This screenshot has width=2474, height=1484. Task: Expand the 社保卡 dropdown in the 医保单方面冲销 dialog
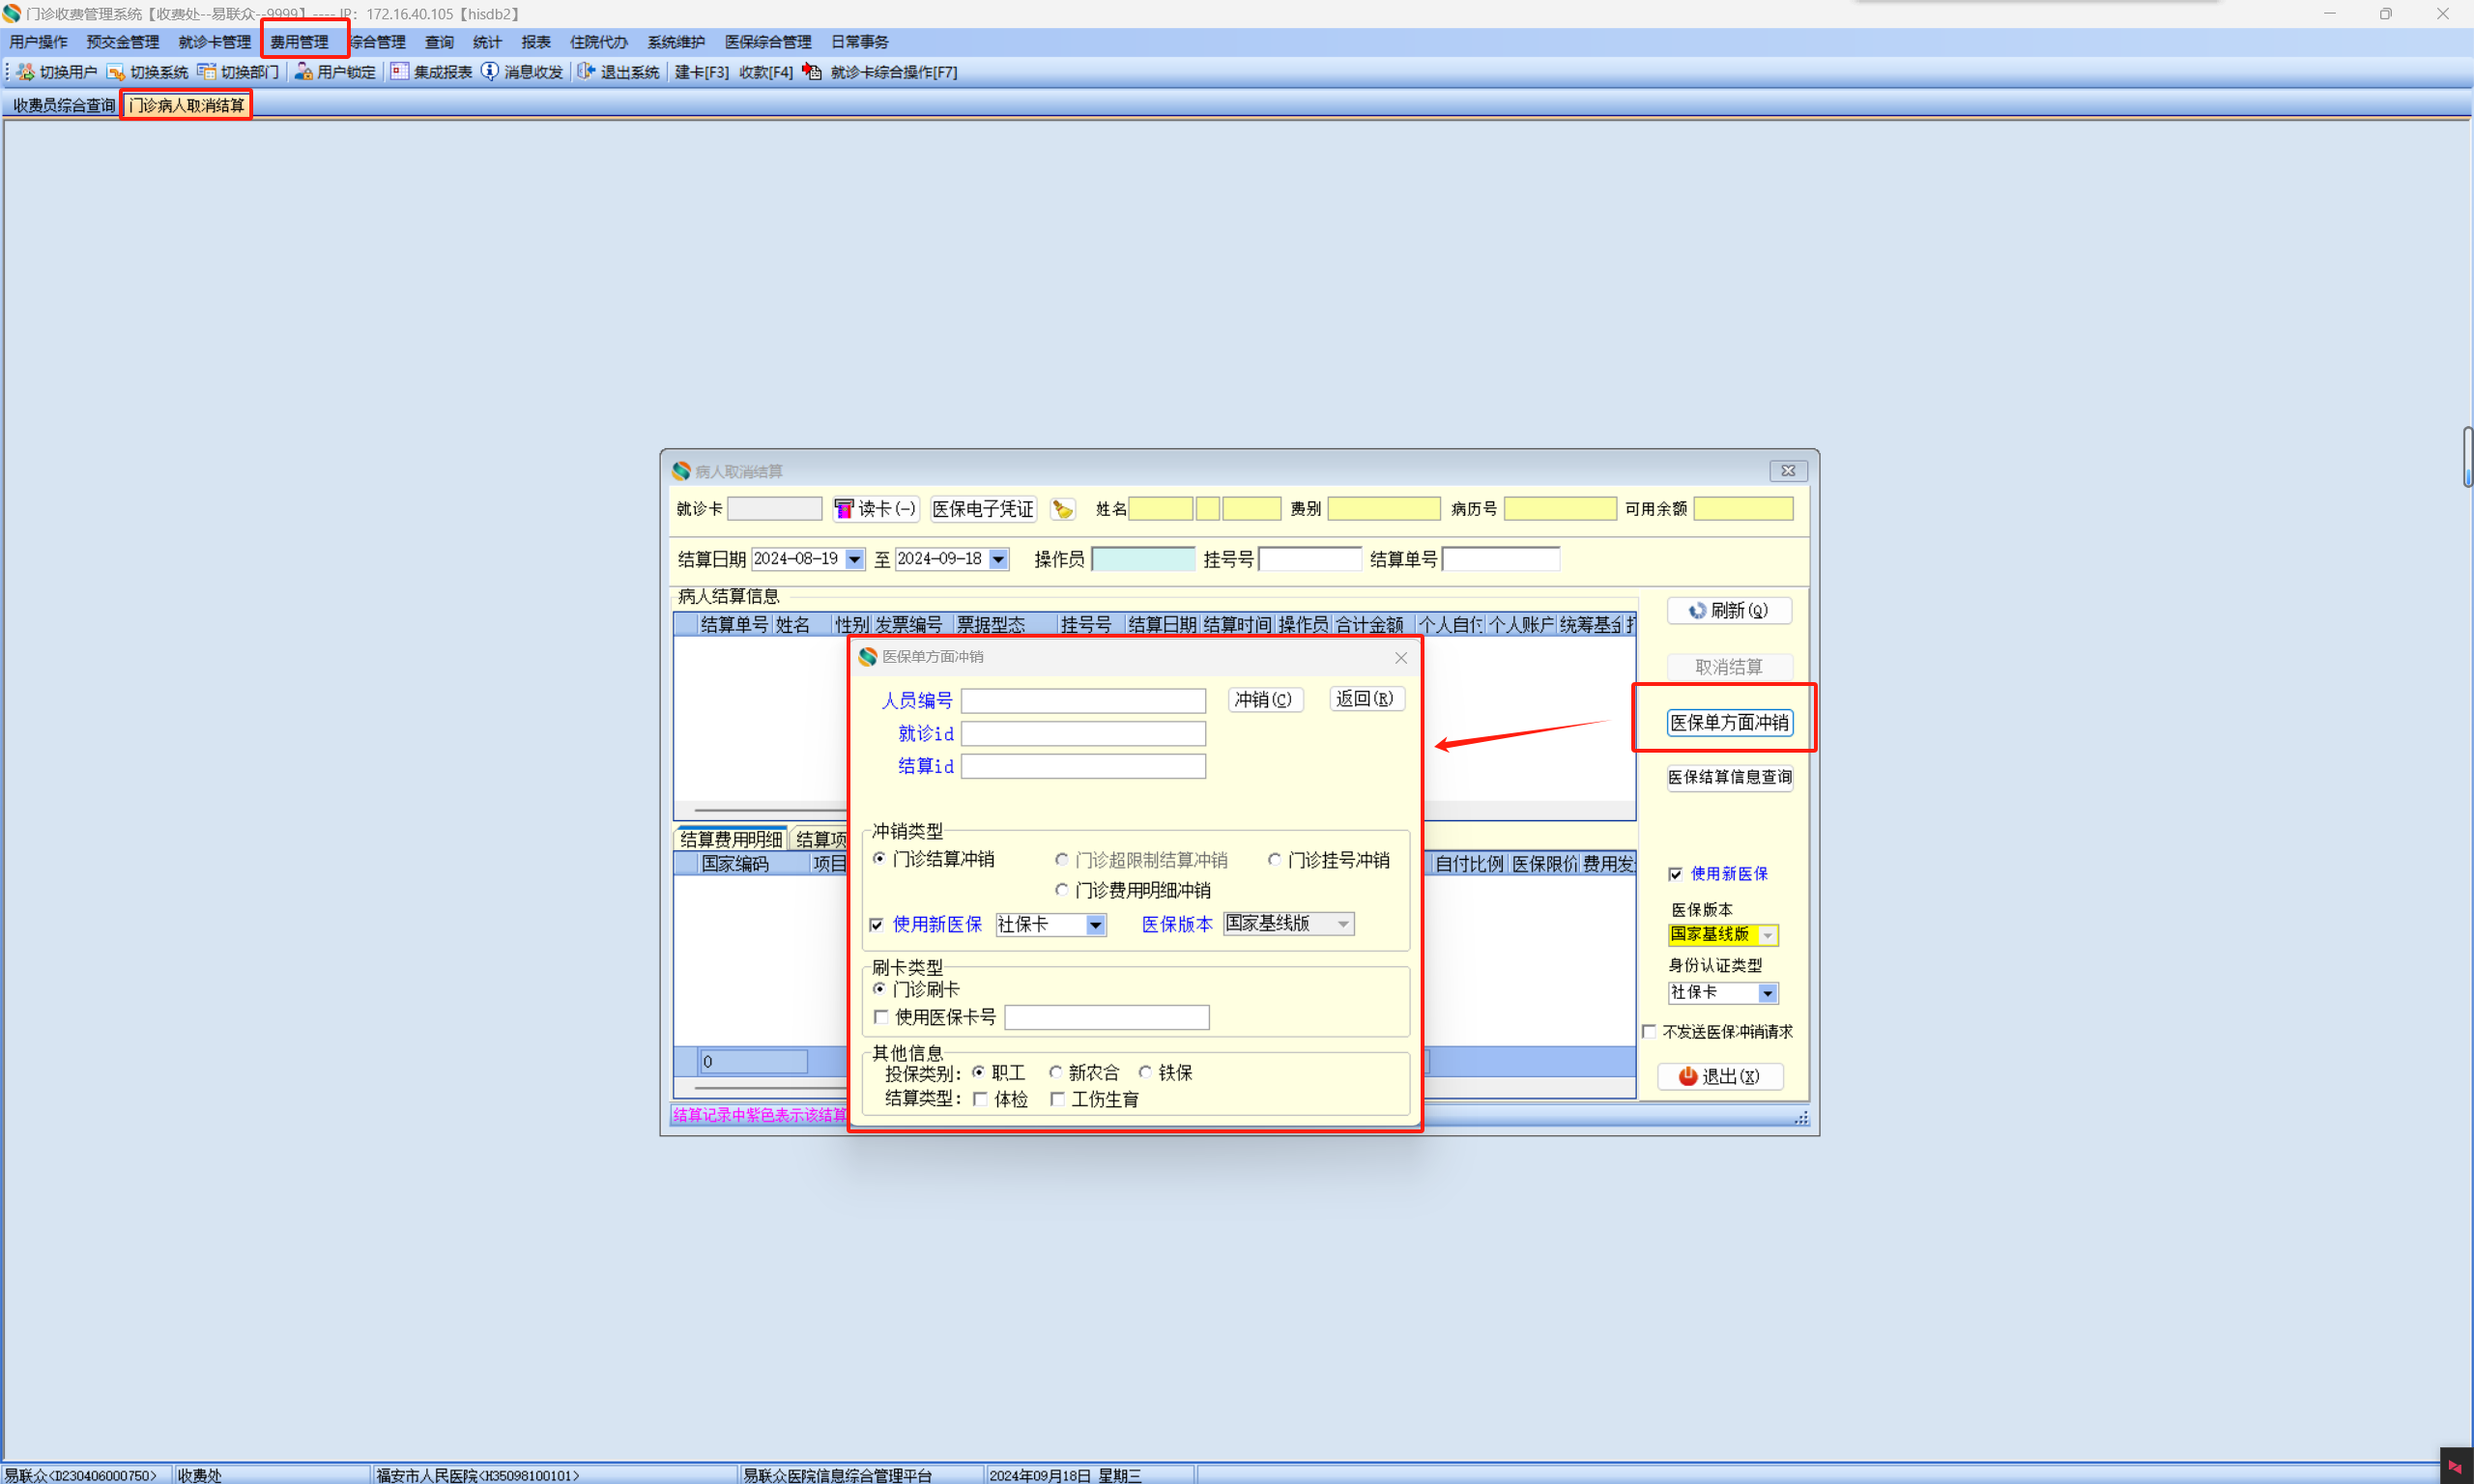[x=1096, y=925]
